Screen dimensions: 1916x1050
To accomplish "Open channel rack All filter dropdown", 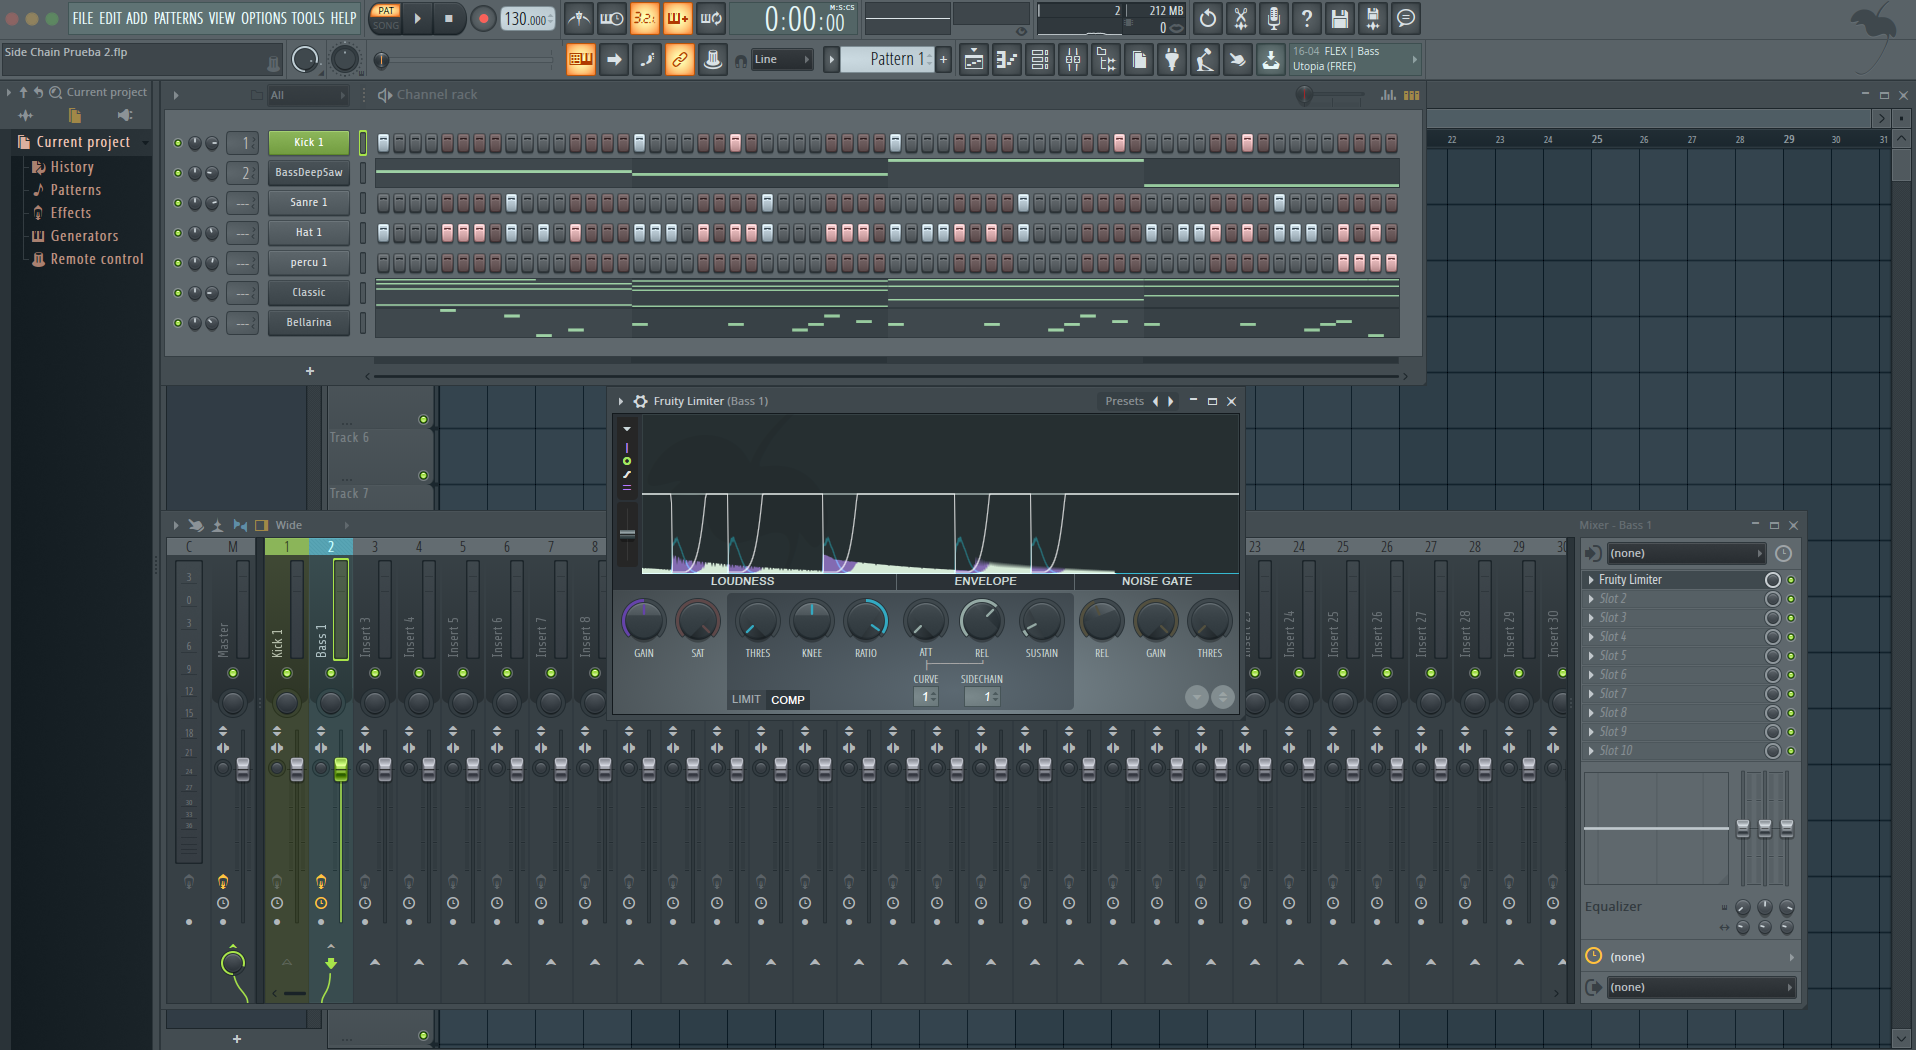I will pyautogui.click(x=308, y=95).
